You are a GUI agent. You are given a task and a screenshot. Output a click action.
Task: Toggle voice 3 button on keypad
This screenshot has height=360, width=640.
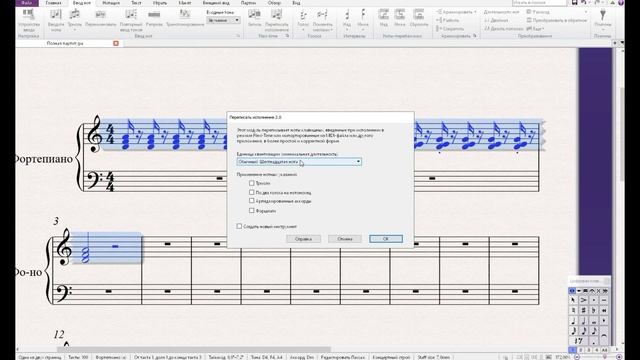pos(588,350)
